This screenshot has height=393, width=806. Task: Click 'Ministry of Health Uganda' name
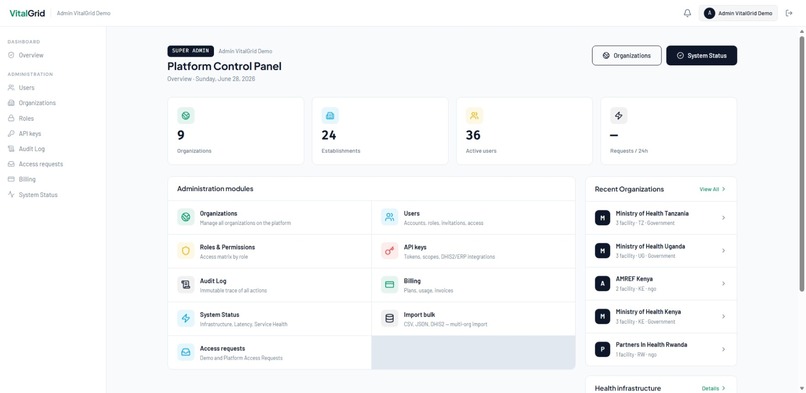pyautogui.click(x=650, y=247)
